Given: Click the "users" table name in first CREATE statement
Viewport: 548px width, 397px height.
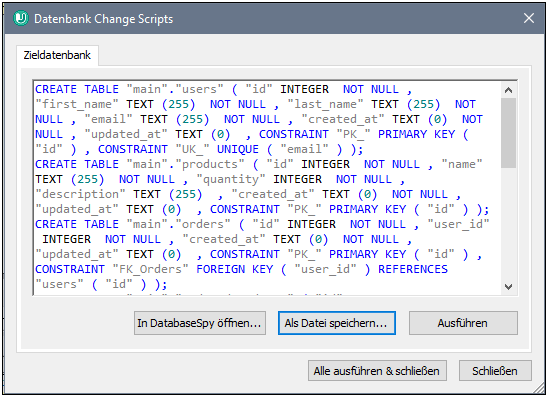Looking at the screenshot, I should click(199, 89).
